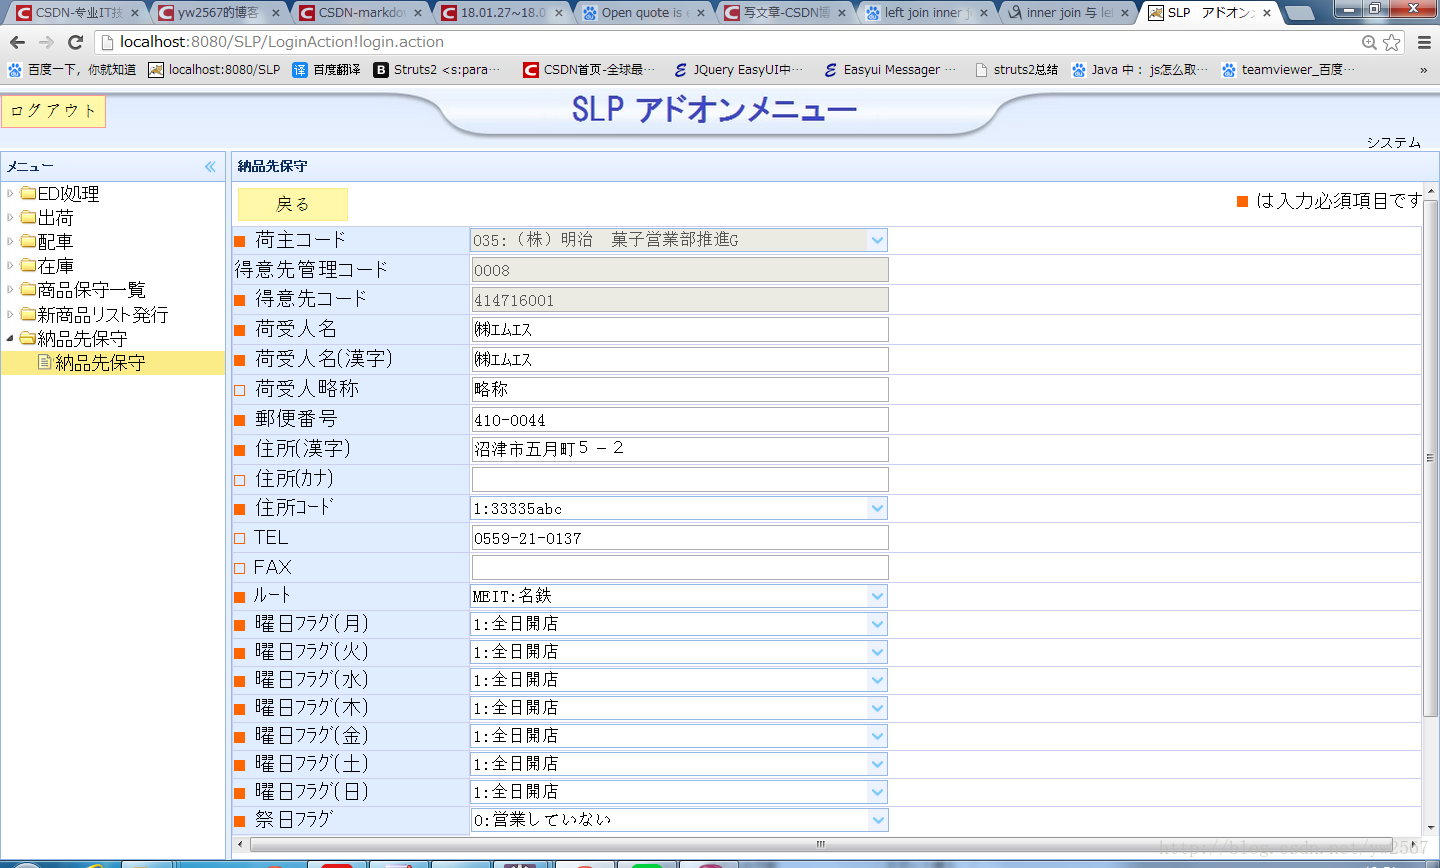Click the TEL input field
This screenshot has height=868, width=1440.
(680, 538)
